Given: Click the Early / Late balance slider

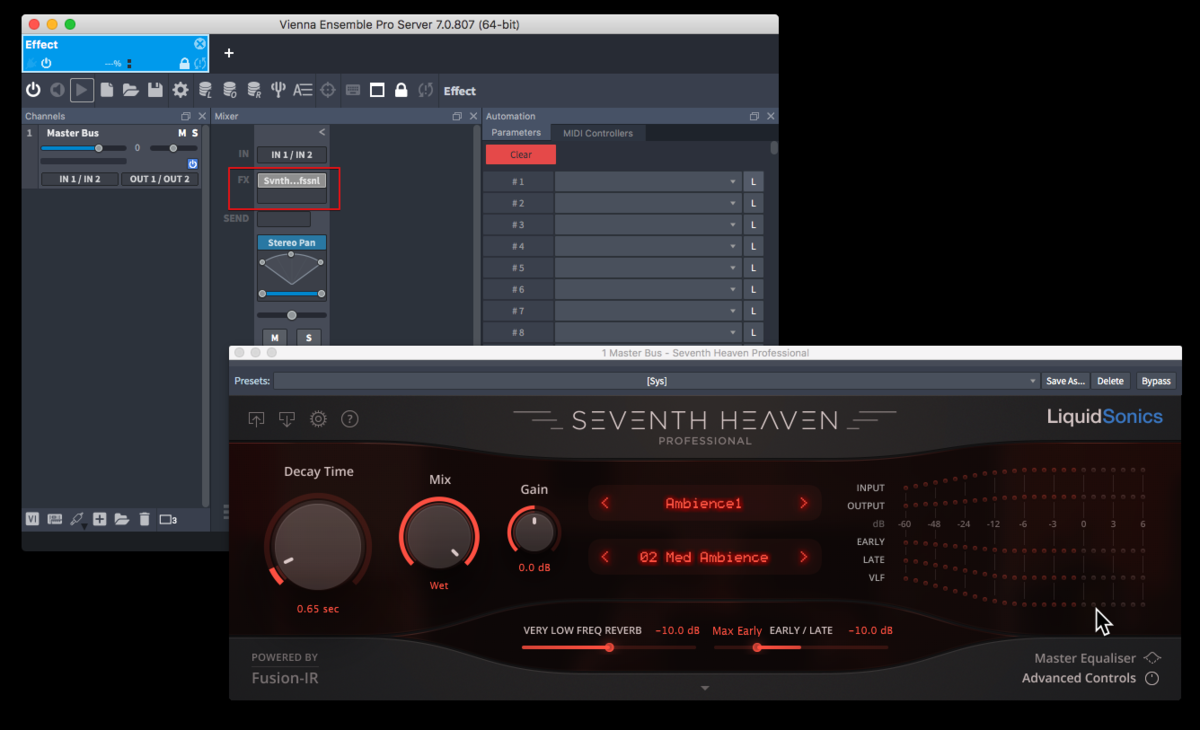Looking at the screenshot, I should pos(802,648).
